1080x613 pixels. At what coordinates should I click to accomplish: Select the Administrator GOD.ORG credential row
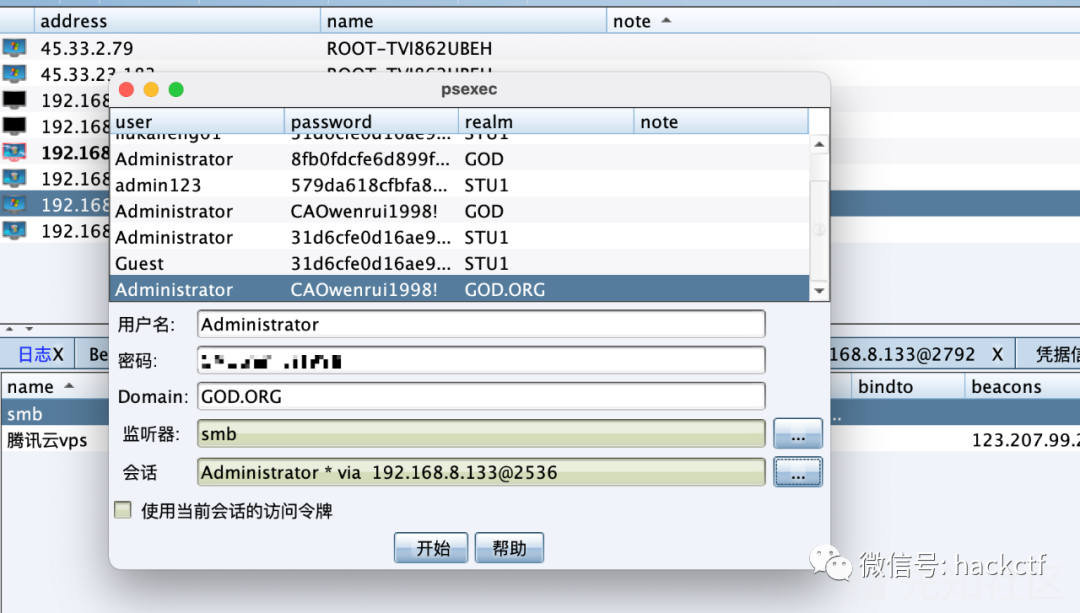[x=459, y=289]
